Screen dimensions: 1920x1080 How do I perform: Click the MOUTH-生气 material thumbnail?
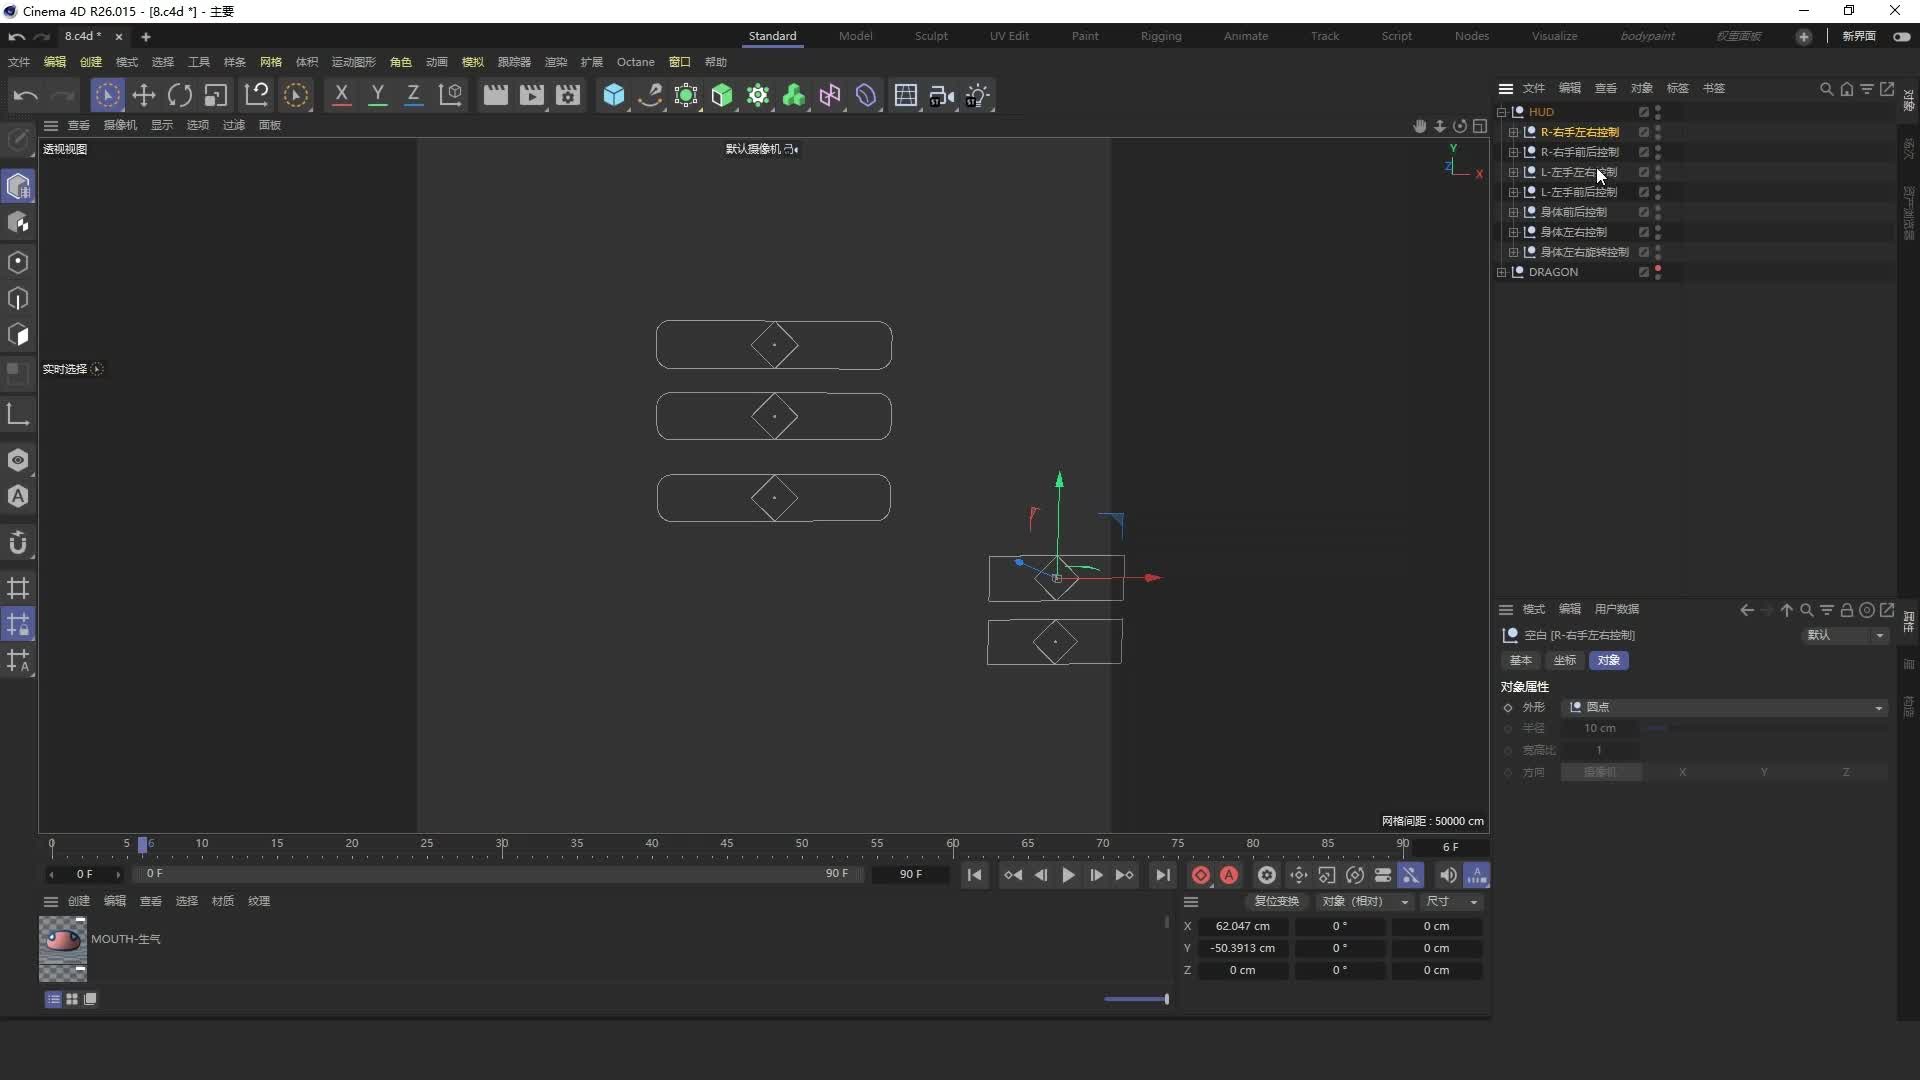tap(62, 949)
